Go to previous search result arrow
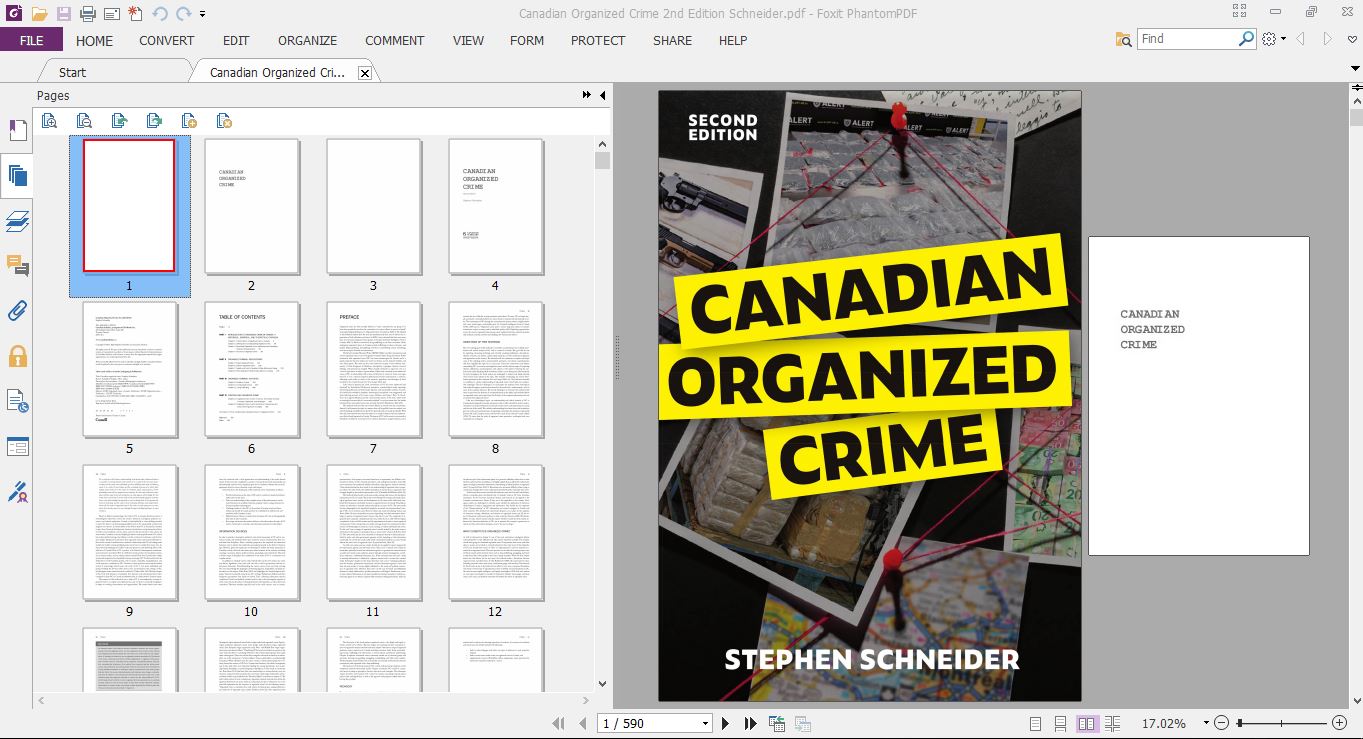 pyautogui.click(x=1301, y=39)
